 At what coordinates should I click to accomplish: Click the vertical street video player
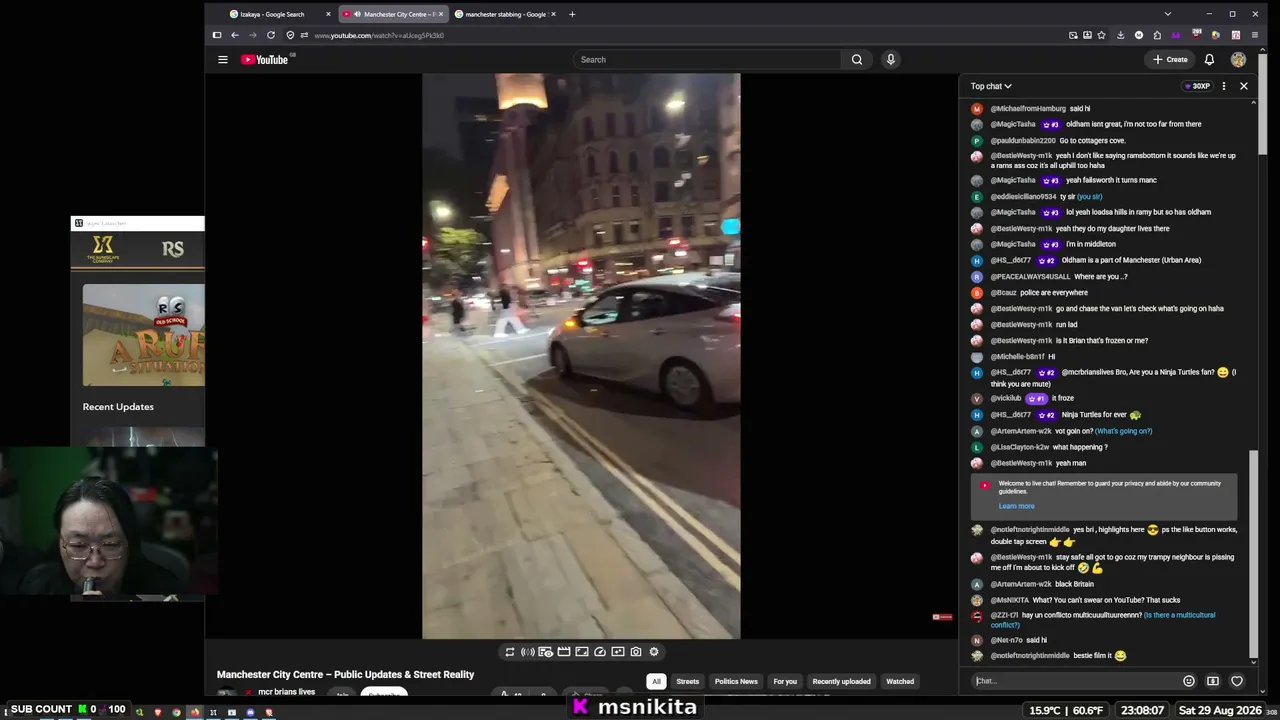pos(581,356)
